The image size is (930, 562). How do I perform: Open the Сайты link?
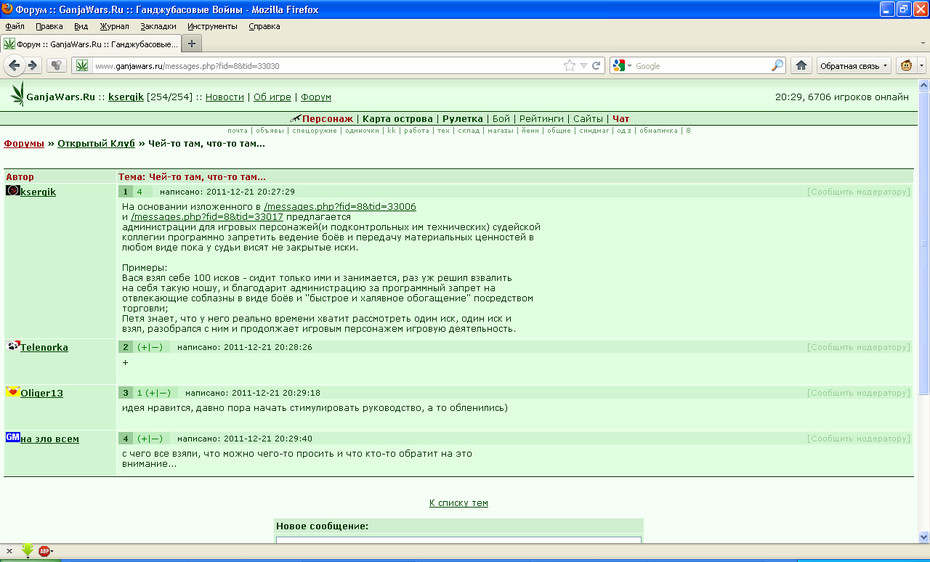point(588,119)
